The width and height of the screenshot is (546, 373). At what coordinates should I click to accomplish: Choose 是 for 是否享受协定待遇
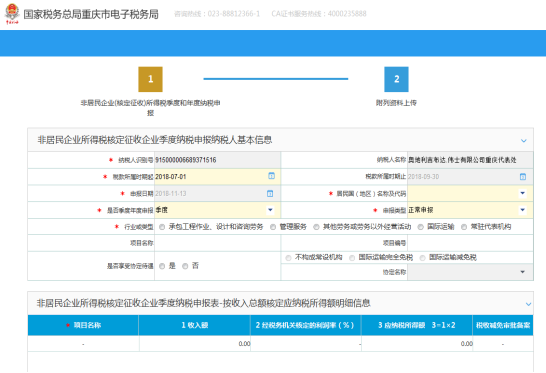(x=162, y=266)
